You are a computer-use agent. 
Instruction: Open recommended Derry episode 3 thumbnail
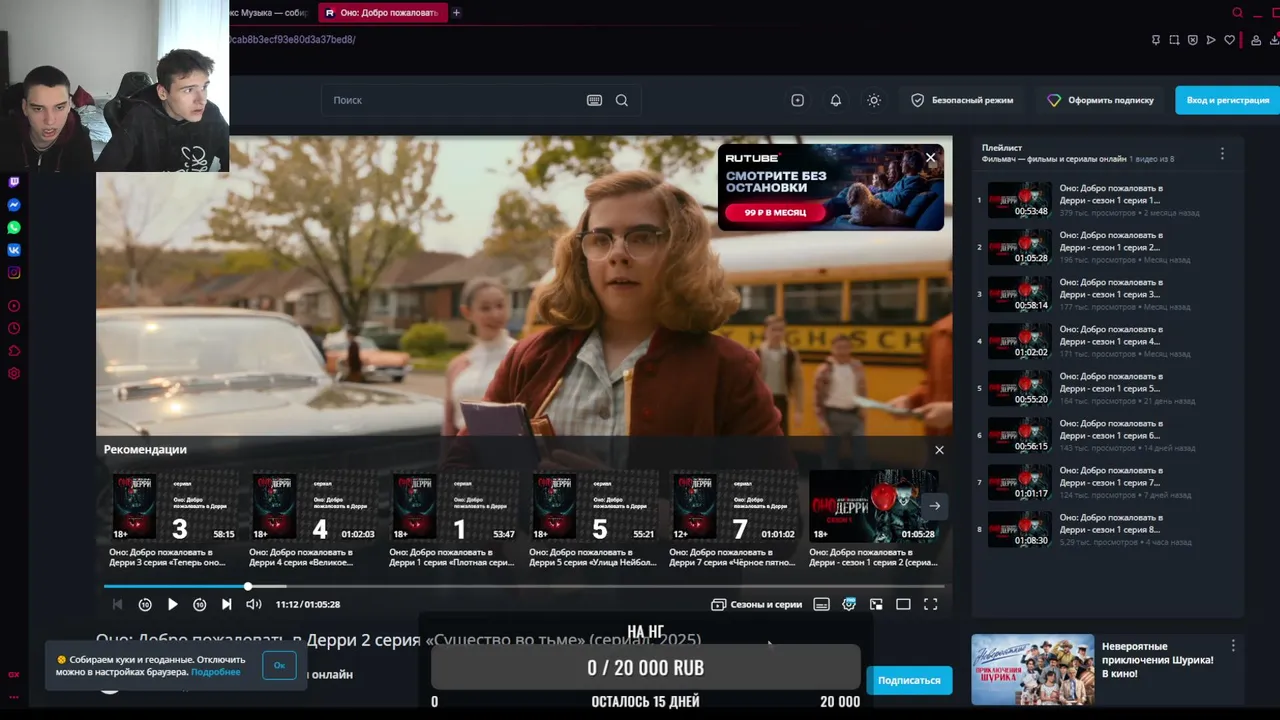click(174, 506)
